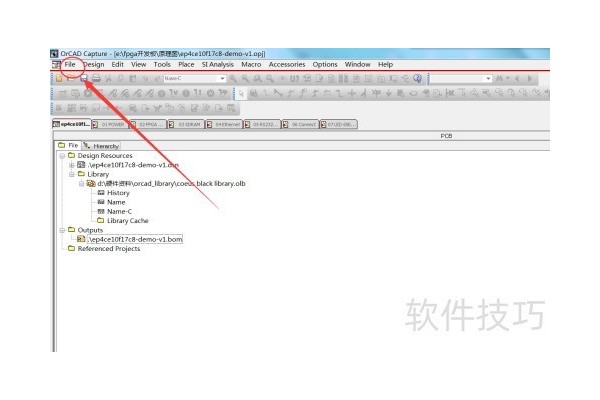The height and width of the screenshot is (400, 600).
Task: Click the Print toolbar icon
Action: pyautogui.click(x=96, y=78)
